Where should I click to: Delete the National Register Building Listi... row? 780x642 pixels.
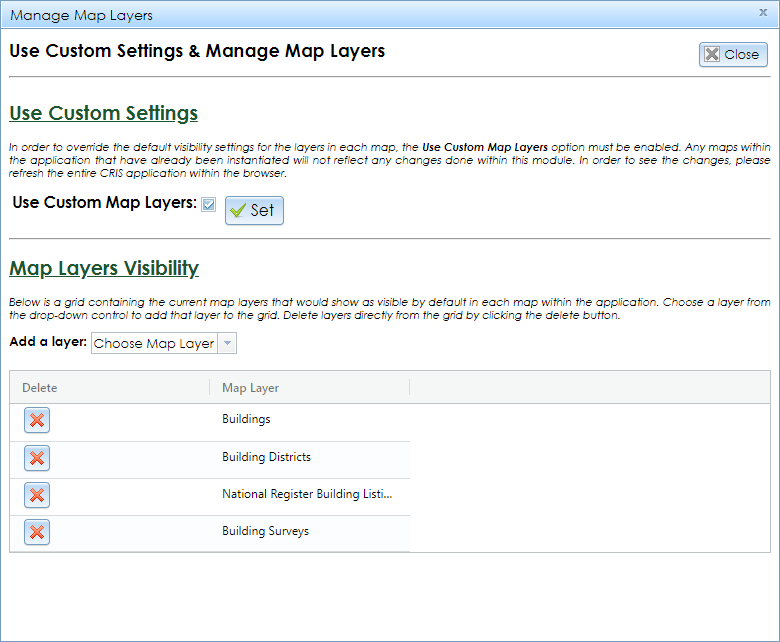tap(37, 495)
